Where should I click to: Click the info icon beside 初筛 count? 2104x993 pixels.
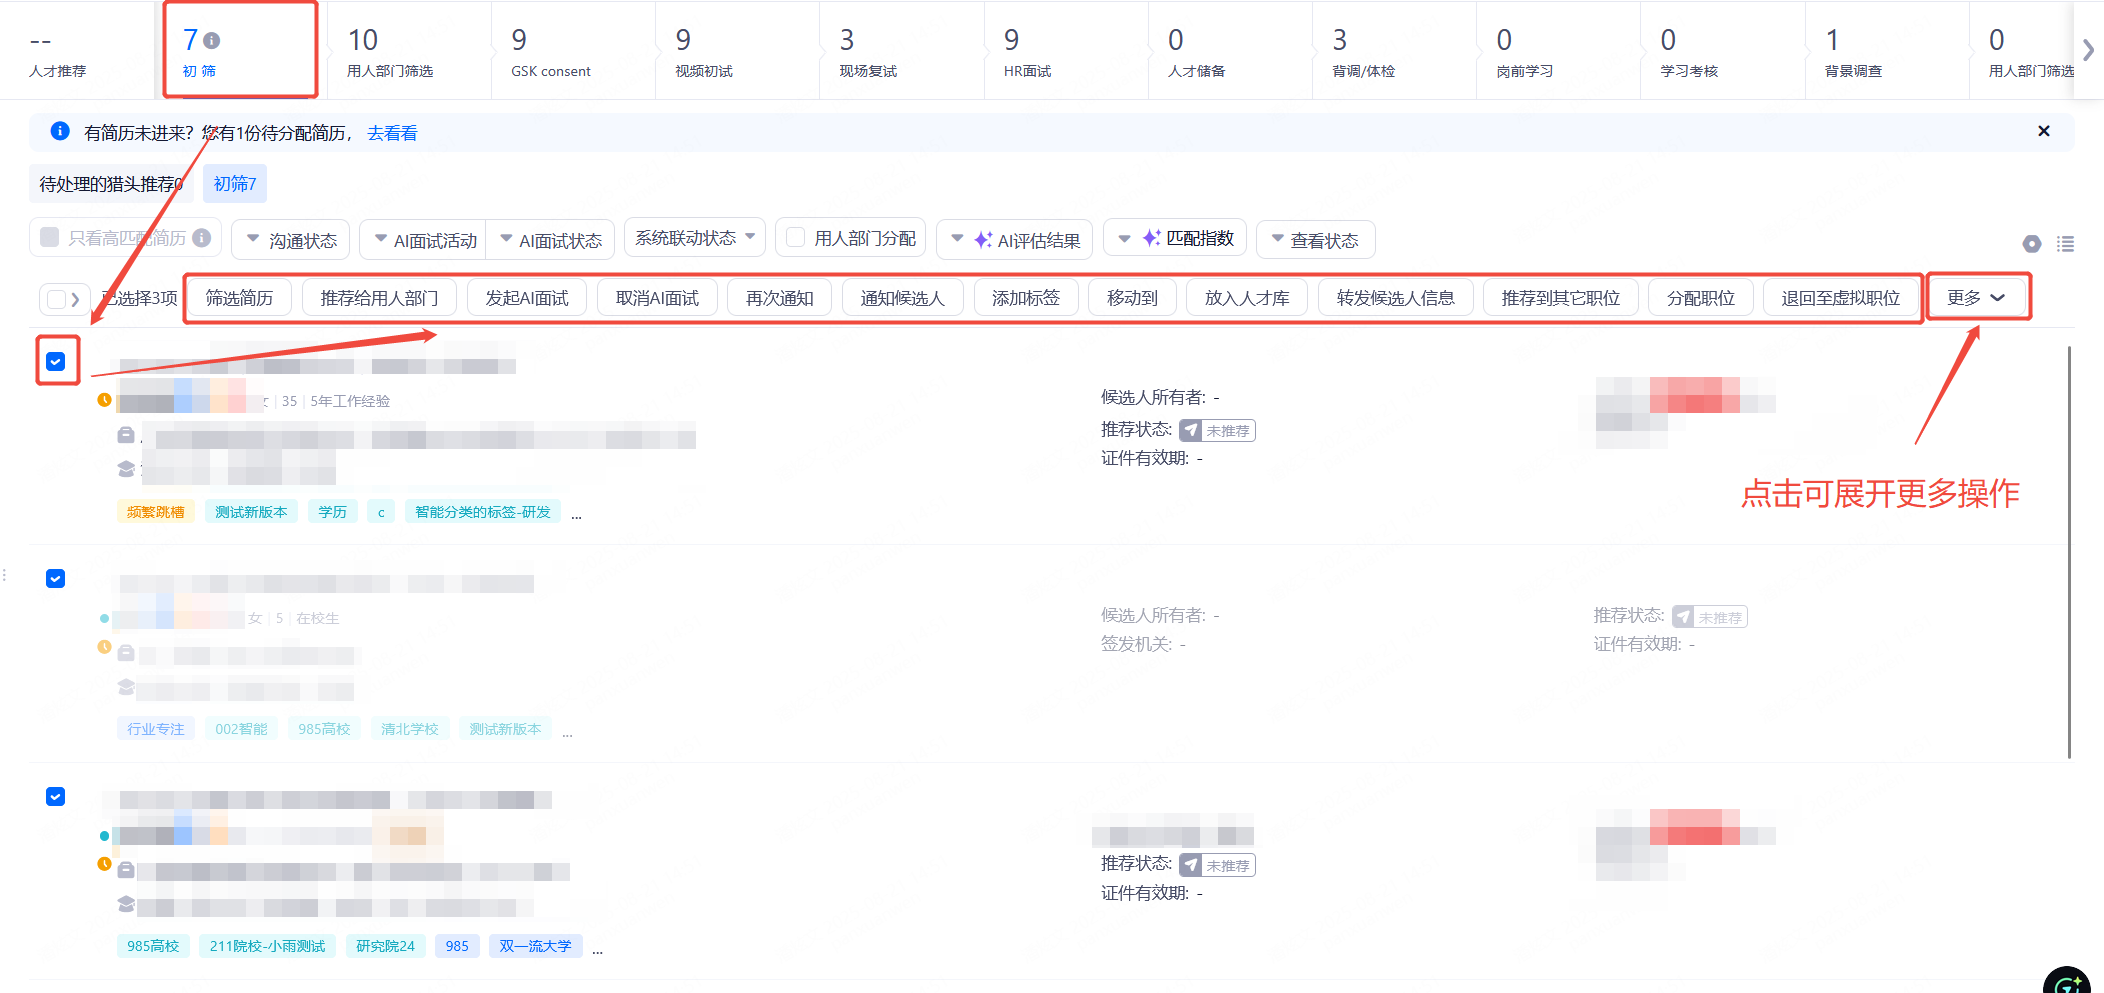tap(212, 41)
